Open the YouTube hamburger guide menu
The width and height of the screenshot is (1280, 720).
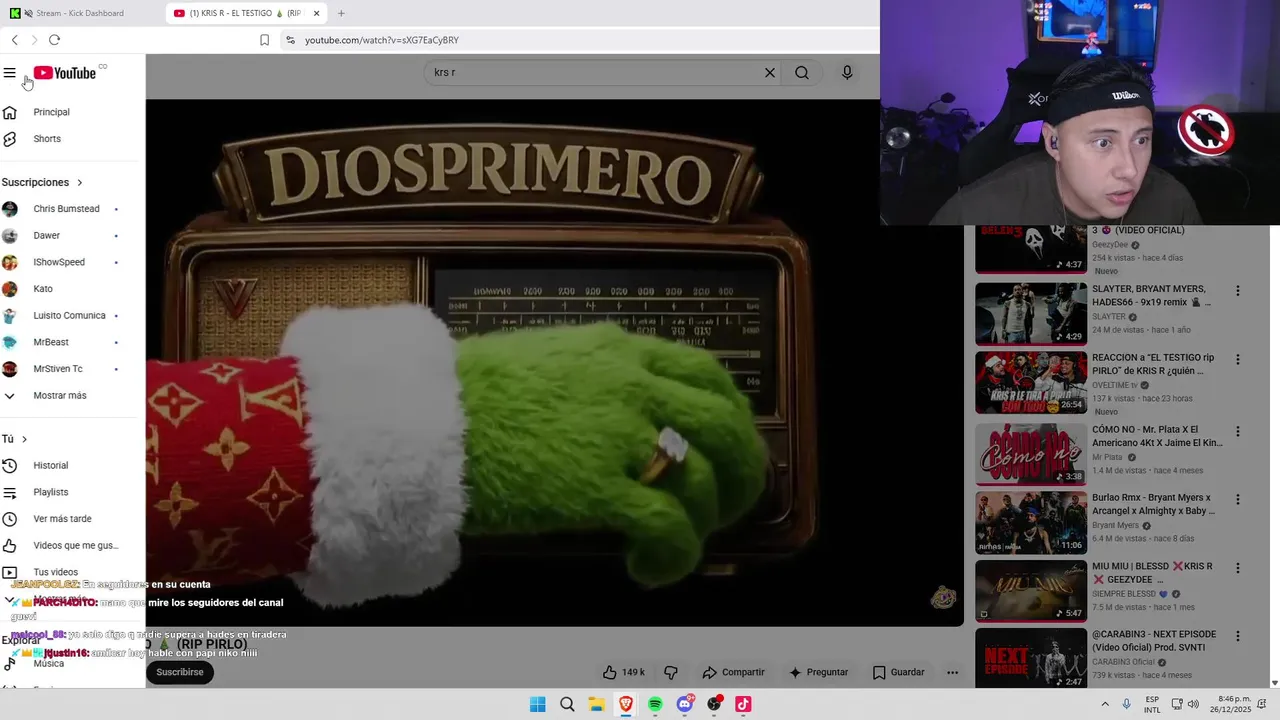pos(10,73)
